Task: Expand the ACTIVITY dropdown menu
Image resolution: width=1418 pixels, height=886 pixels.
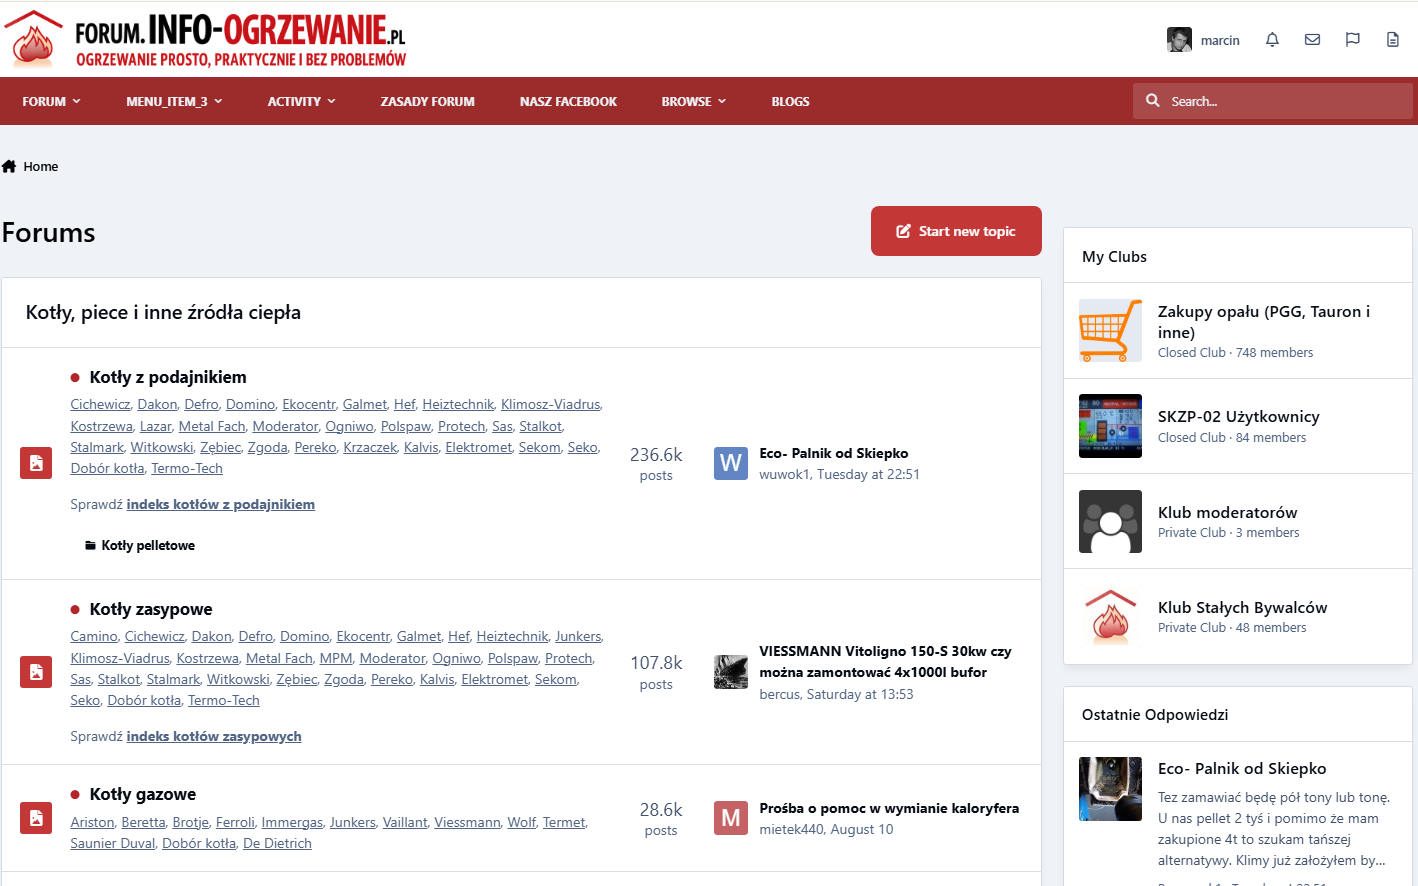Action: (x=302, y=101)
